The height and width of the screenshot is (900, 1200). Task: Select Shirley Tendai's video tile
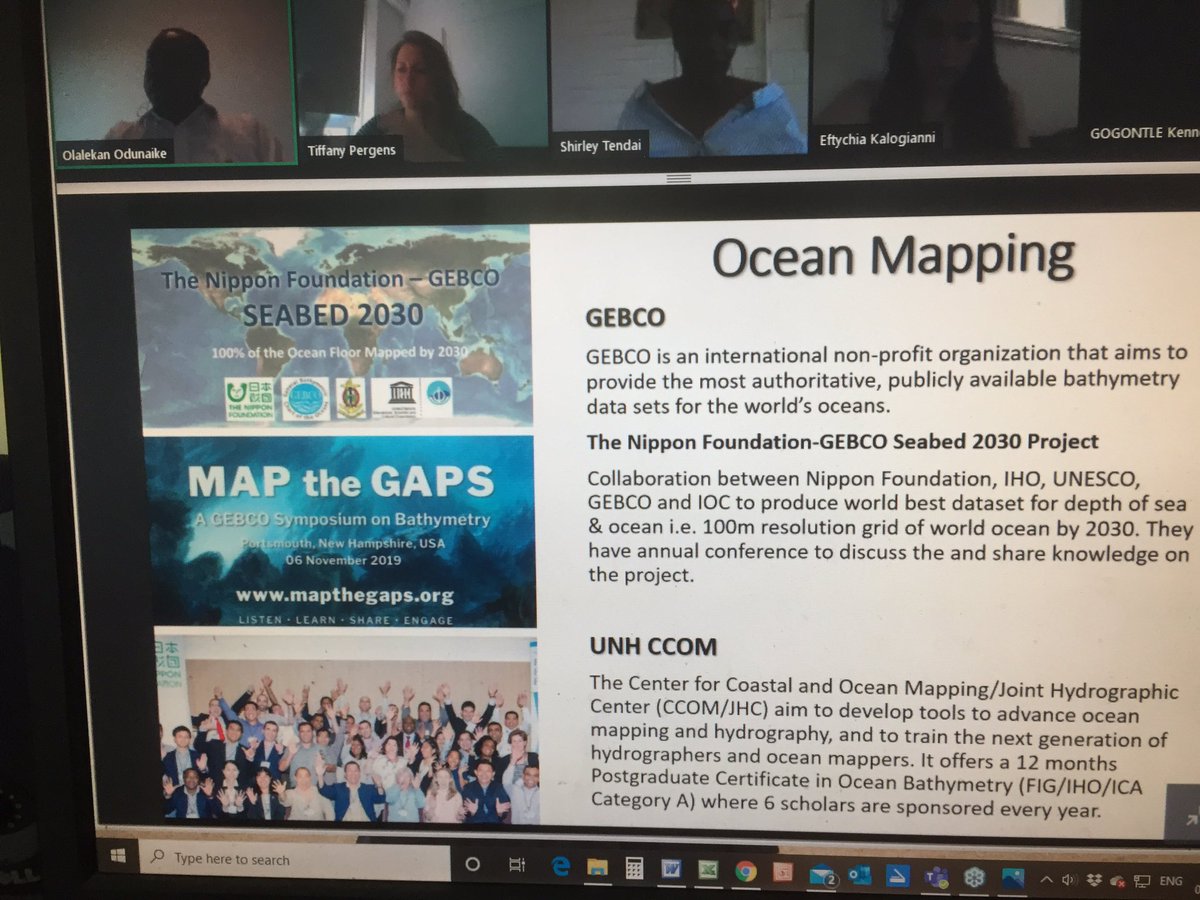(x=678, y=78)
